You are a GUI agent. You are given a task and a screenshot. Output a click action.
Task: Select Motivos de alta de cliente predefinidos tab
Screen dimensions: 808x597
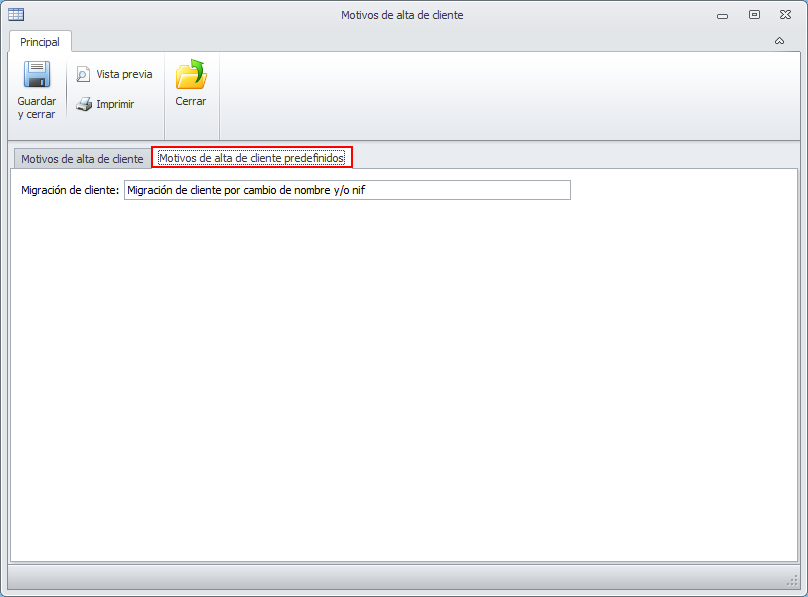251,158
